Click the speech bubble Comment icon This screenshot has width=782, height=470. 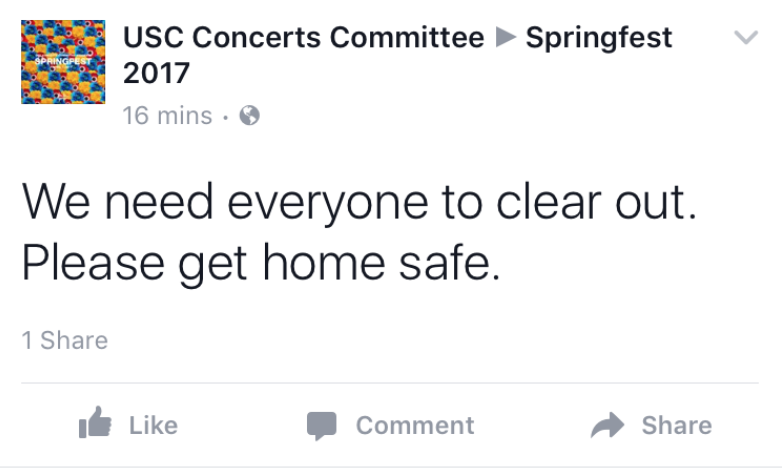(321, 426)
